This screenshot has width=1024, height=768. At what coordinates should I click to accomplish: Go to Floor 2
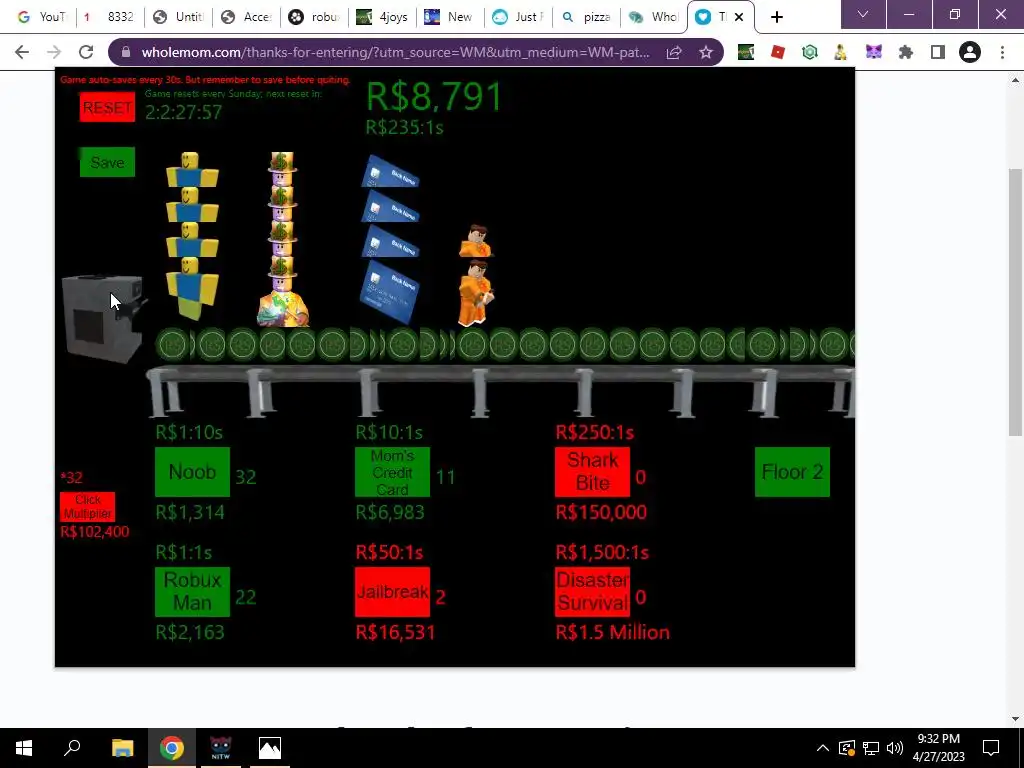pyautogui.click(x=792, y=472)
